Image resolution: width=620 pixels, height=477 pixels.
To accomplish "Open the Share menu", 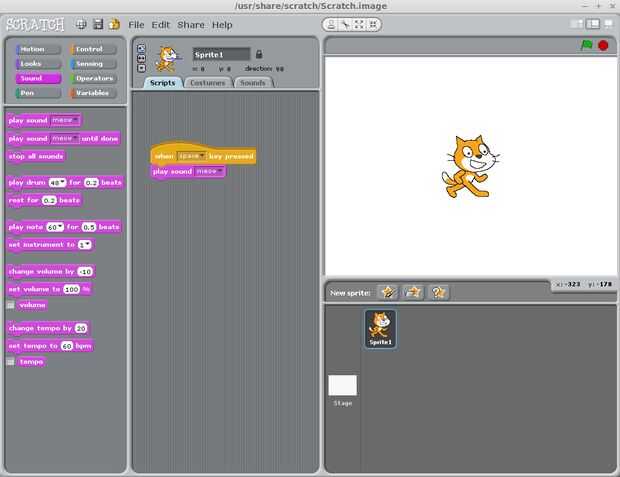I will coord(191,25).
